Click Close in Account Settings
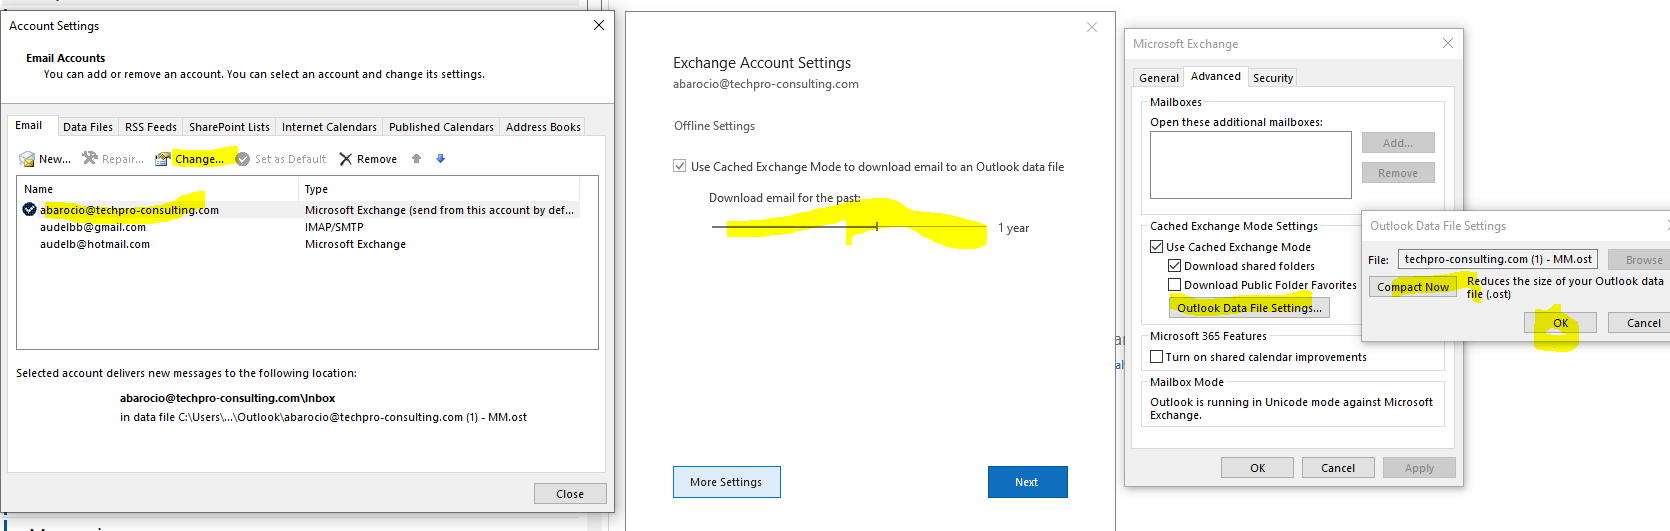Screen dimensions: 1670x531 point(570,494)
